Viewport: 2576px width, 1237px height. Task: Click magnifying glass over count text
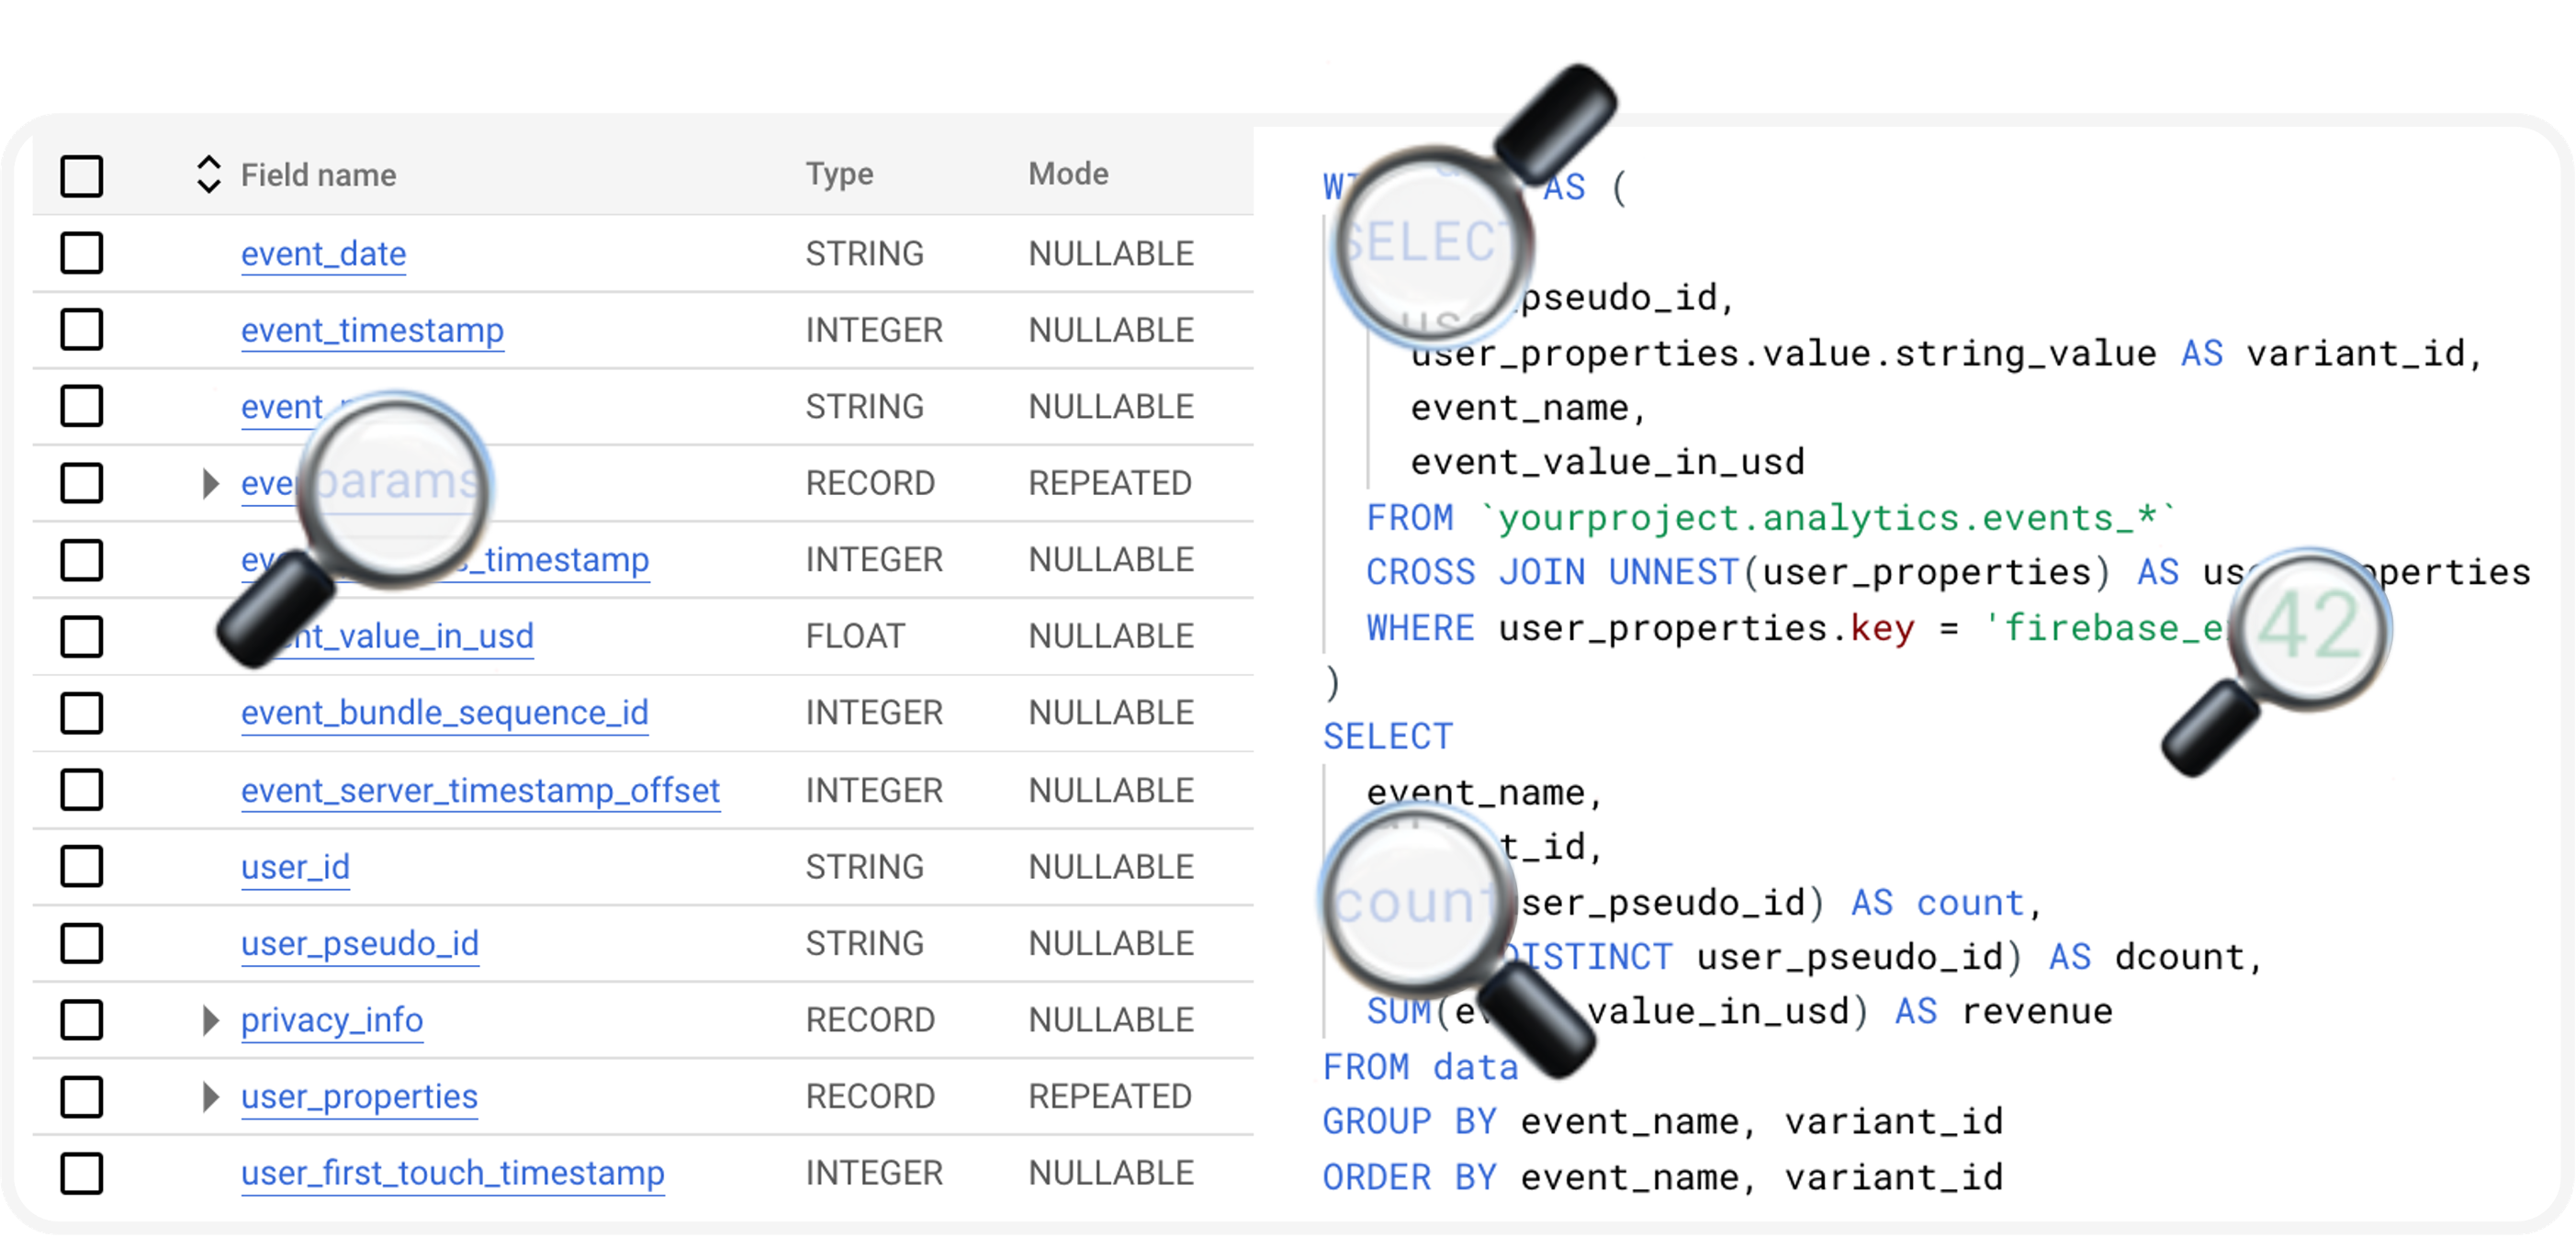click(x=1418, y=903)
